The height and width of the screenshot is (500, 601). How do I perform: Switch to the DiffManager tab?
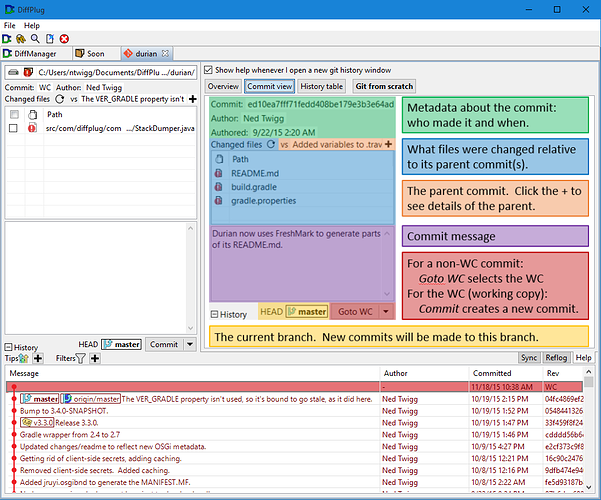35,53
